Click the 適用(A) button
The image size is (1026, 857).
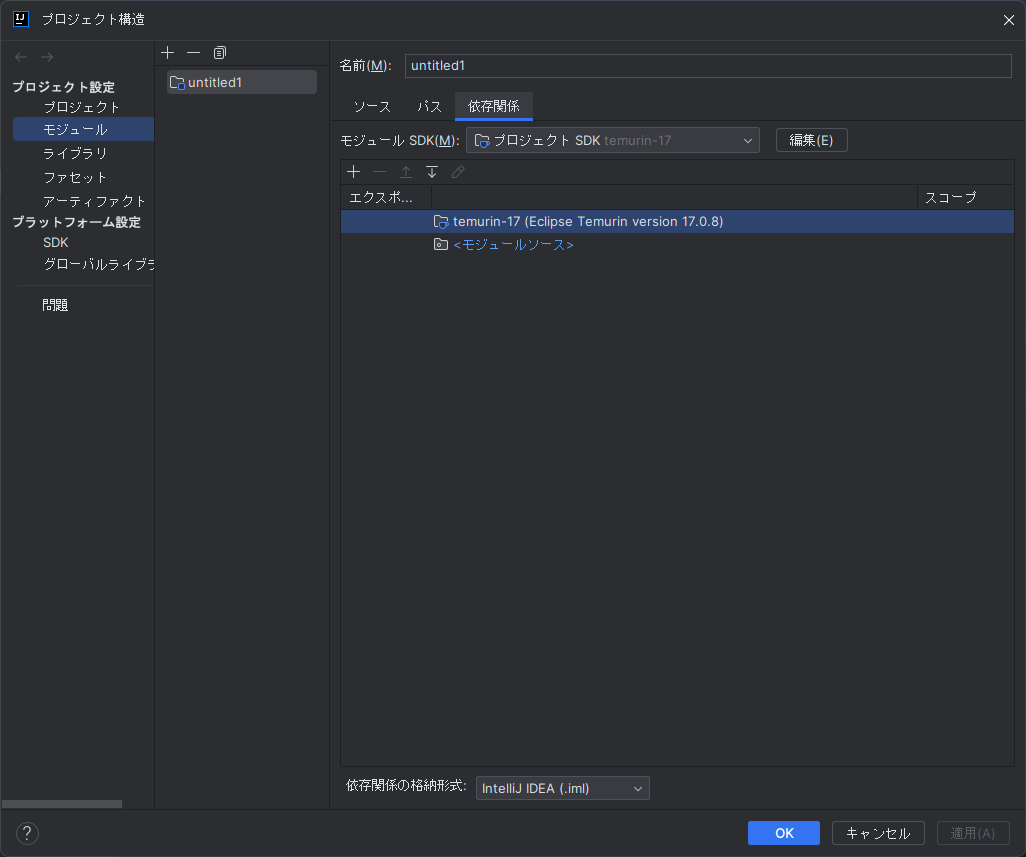pyautogui.click(x=973, y=833)
